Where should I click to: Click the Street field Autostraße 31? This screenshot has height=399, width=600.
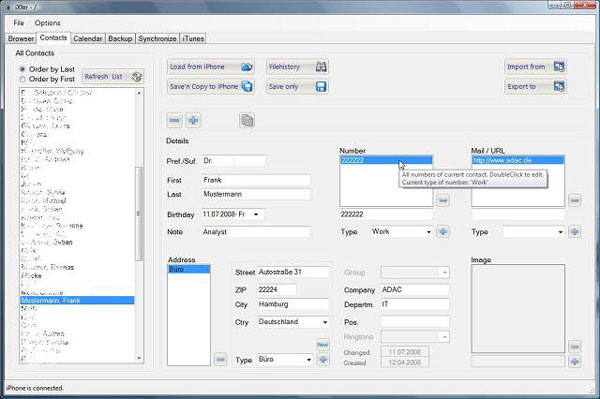[x=293, y=272]
